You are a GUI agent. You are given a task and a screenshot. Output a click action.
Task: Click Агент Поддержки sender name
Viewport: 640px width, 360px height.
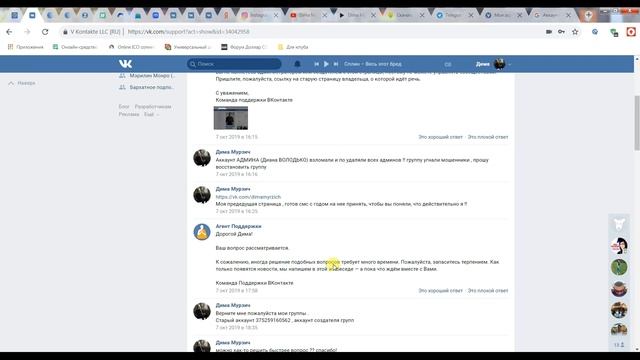click(x=238, y=226)
